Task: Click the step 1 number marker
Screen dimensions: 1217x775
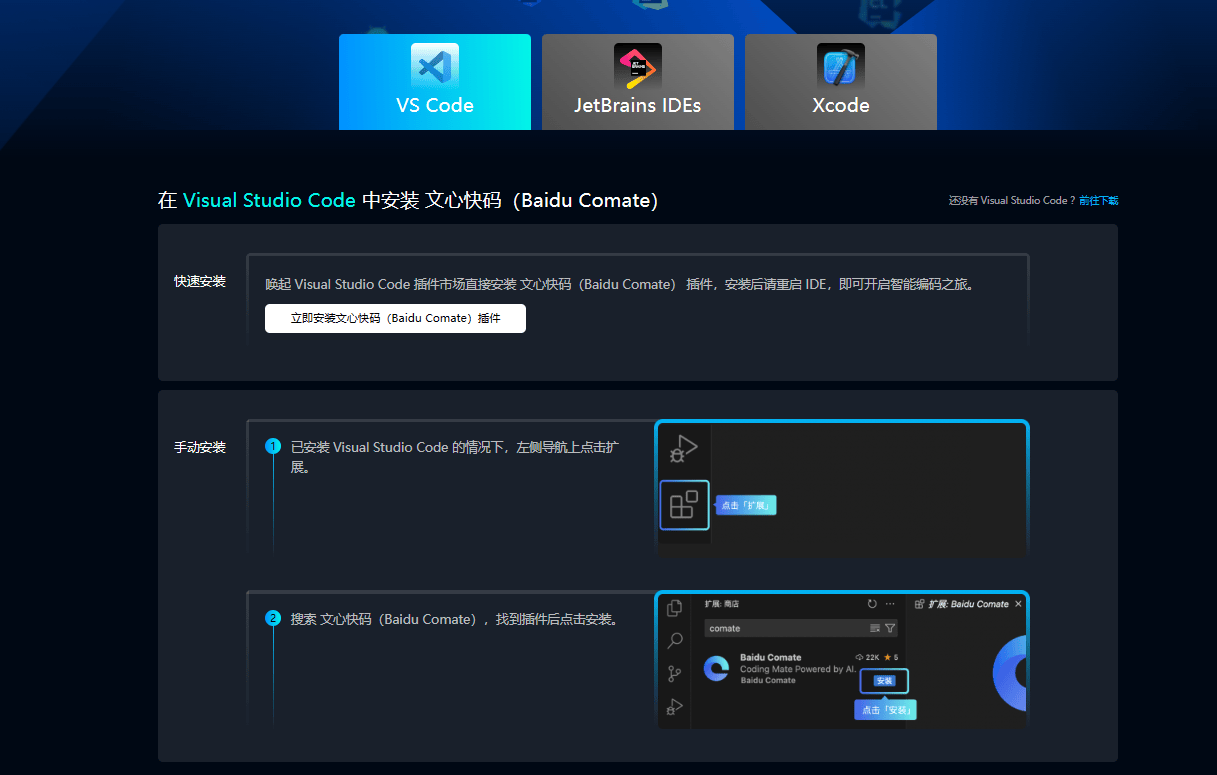Action: 273,447
